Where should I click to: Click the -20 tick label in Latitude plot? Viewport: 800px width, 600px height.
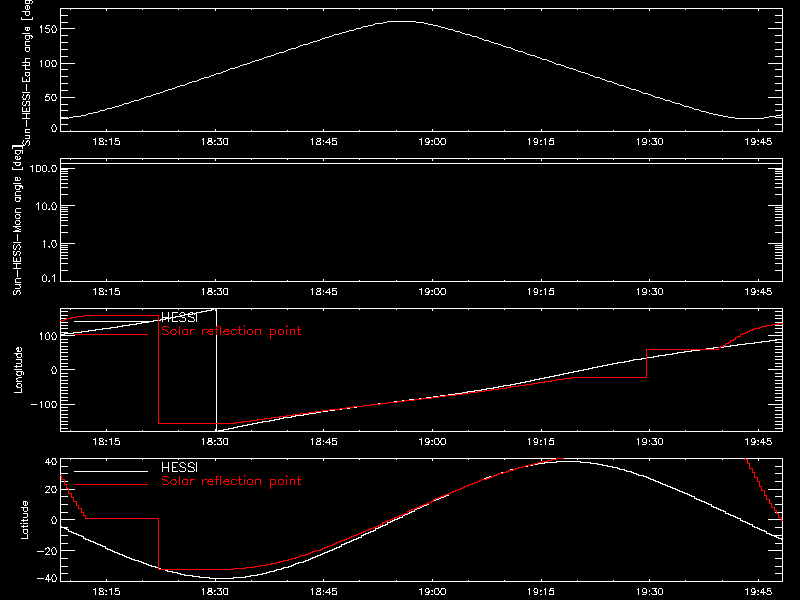click(47, 551)
